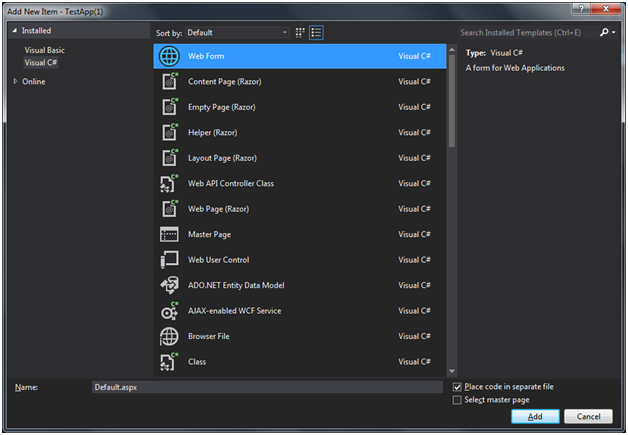Click the template list scroll down arrow

[x=452, y=370]
